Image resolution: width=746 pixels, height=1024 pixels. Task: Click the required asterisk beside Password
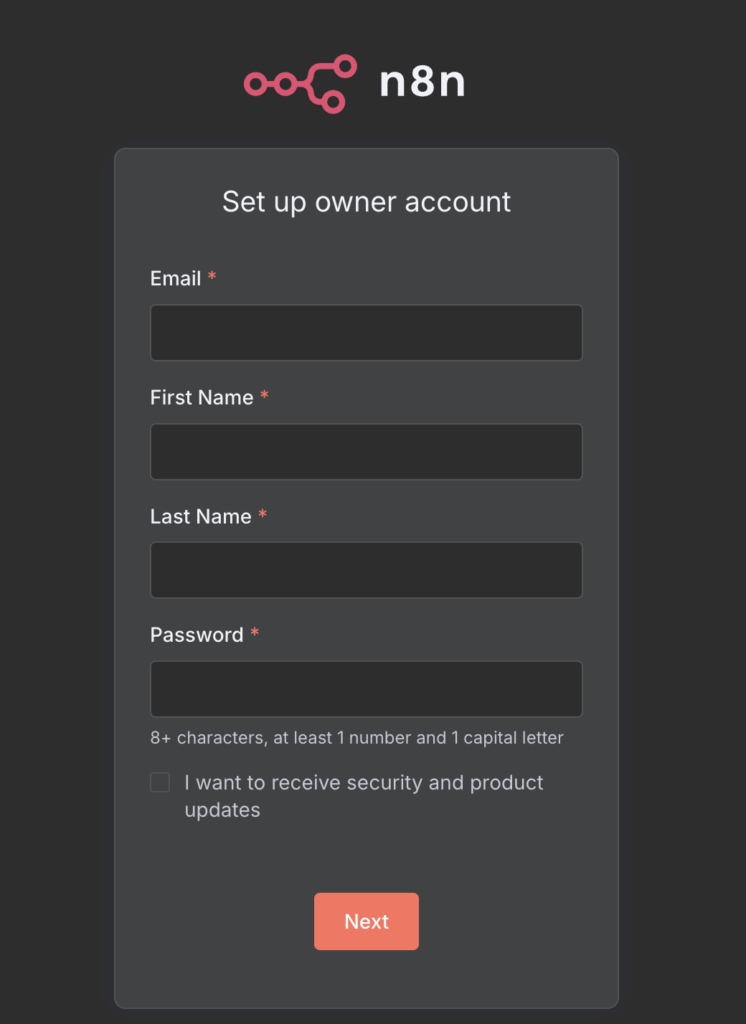pyautogui.click(x=254, y=633)
